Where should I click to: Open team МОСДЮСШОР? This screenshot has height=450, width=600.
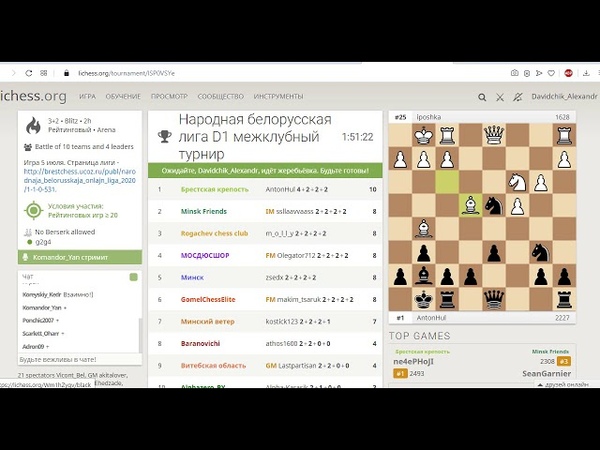click(x=205, y=255)
